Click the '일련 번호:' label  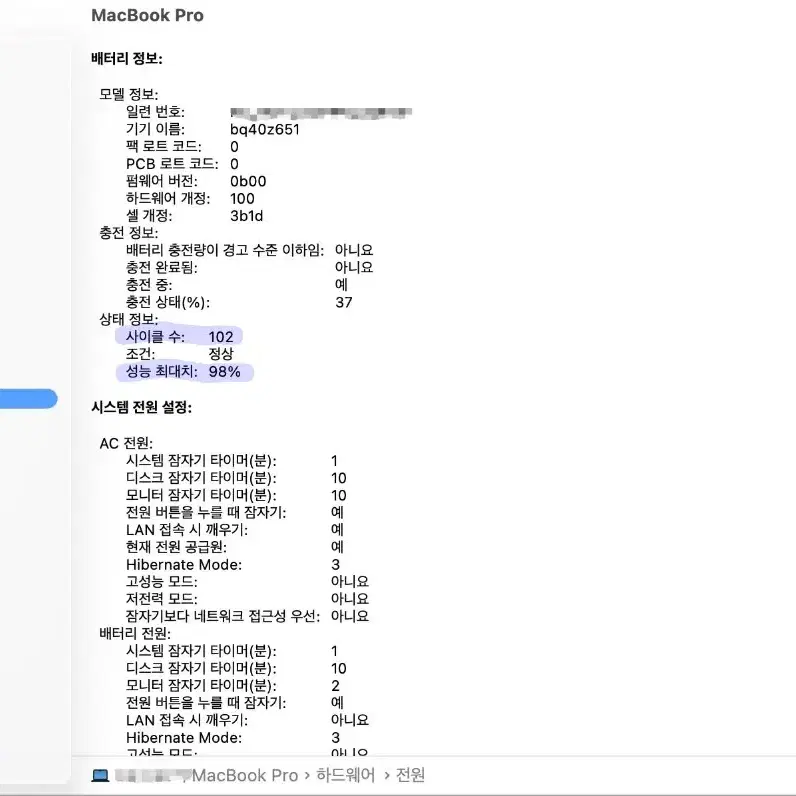pos(155,112)
